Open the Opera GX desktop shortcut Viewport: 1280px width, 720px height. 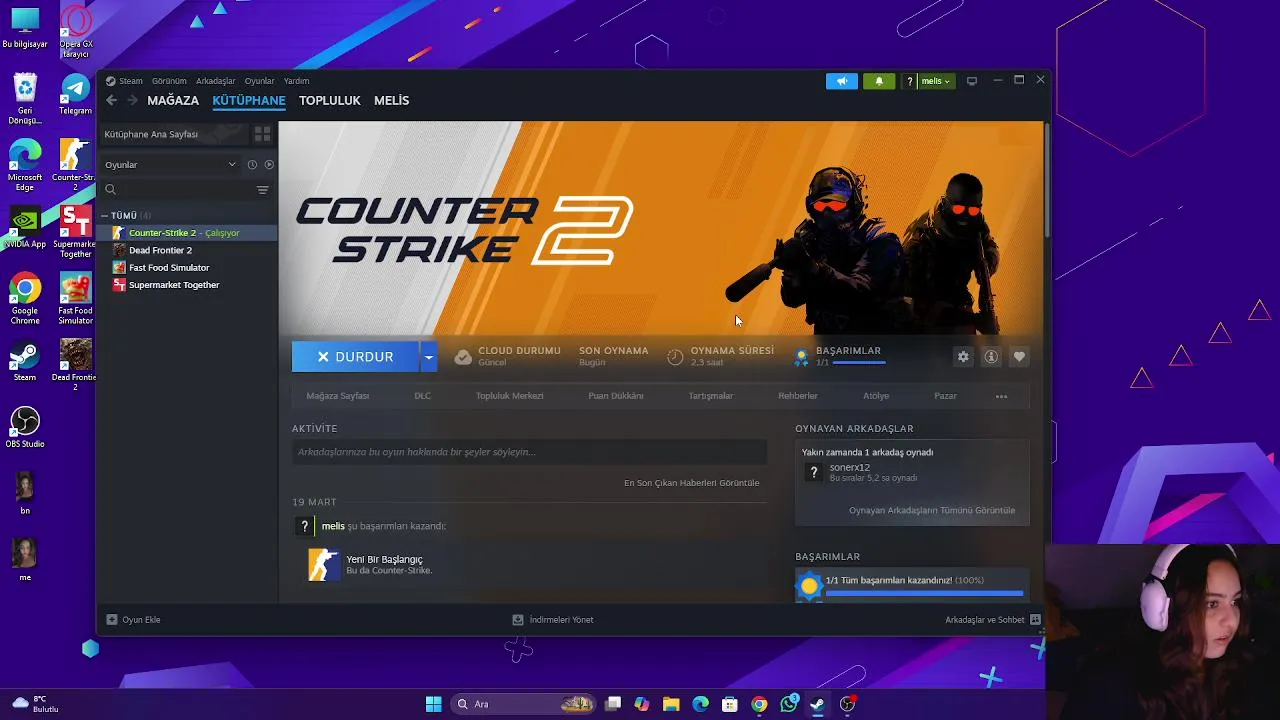point(75,30)
